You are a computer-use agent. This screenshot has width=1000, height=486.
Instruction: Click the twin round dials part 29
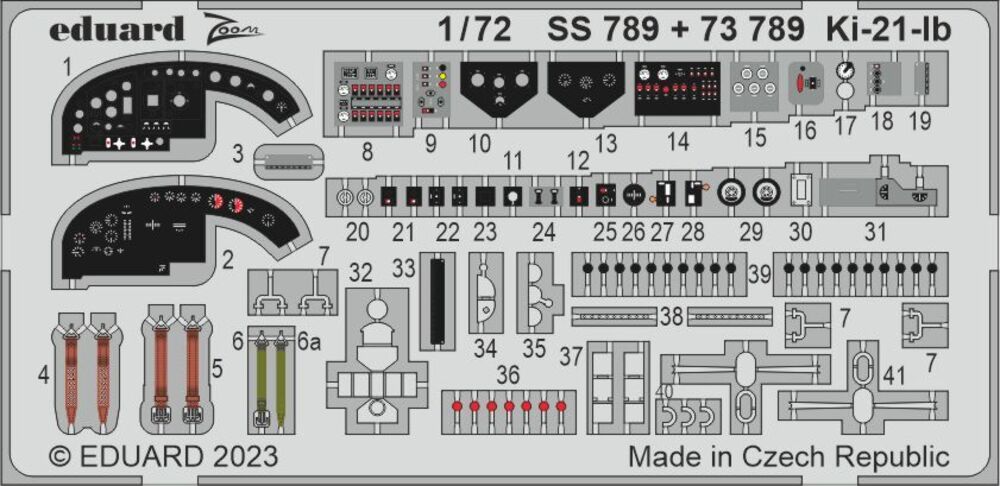coord(750,190)
